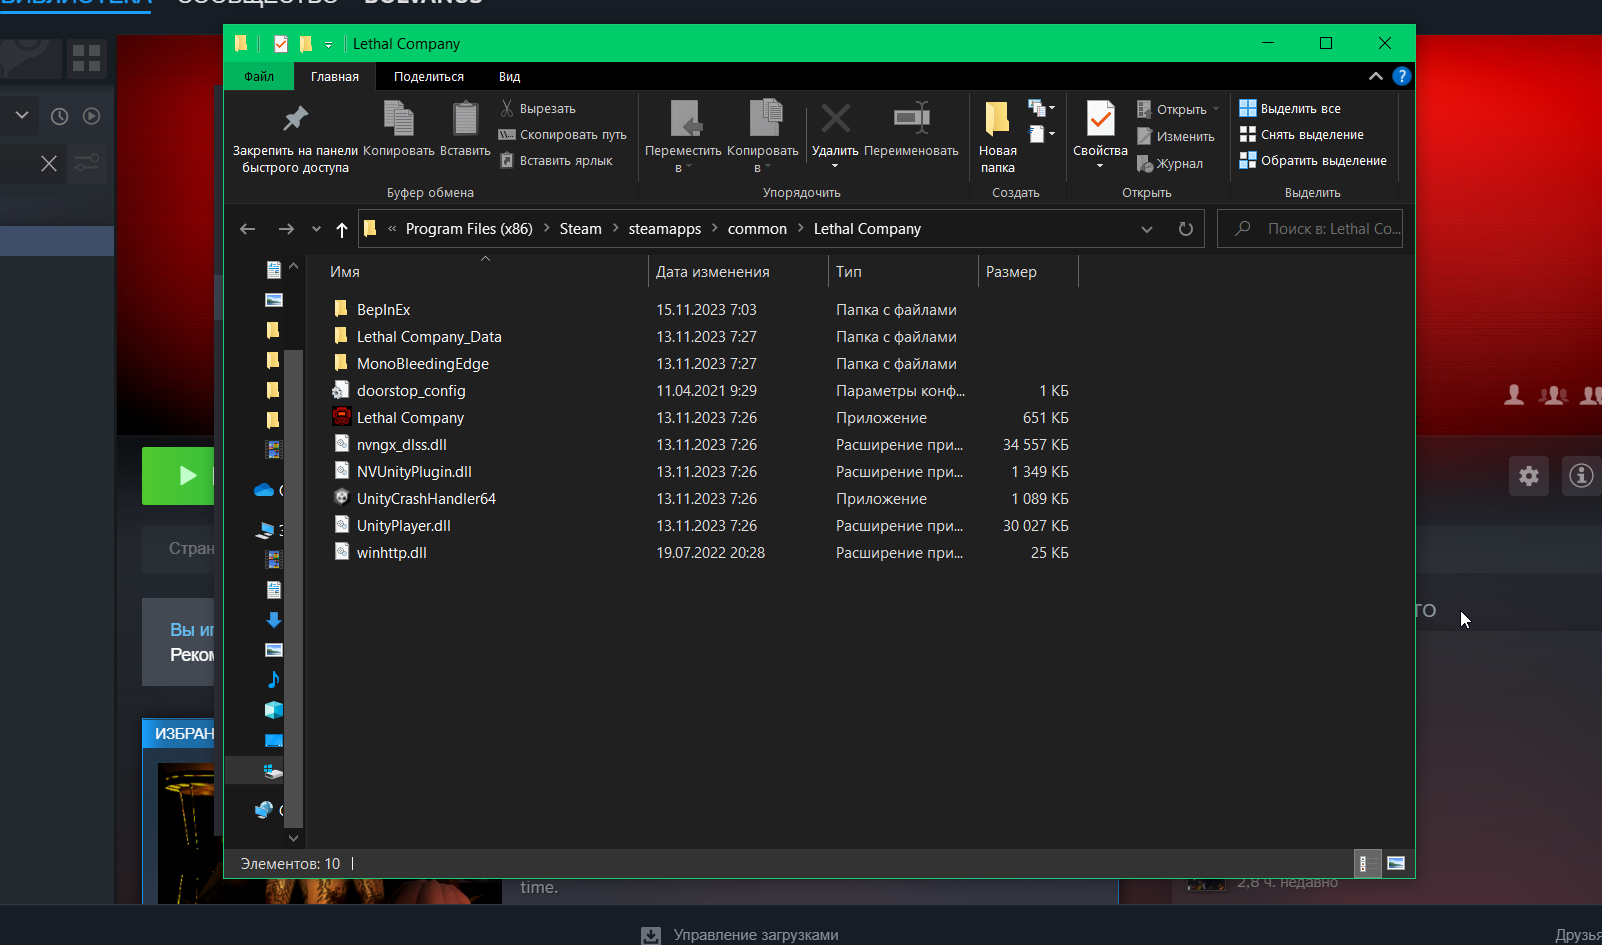Viewport: 1602px width, 945px height.
Task: Click the Свойства (Properties) checkmark icon
Action: (x=1100, y=118)
